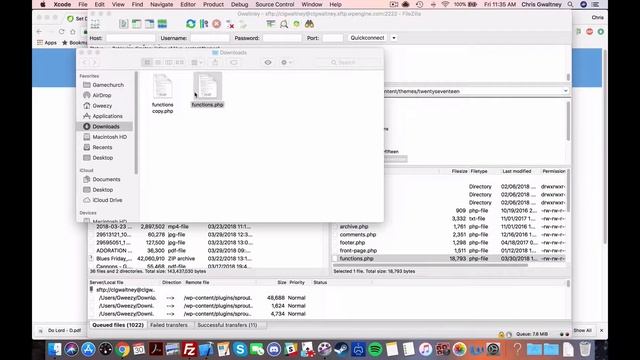The height and width of the screenshot is (360, 640).
Task: Open the Debug menu in menu bar
Action: tap(240, 4)
